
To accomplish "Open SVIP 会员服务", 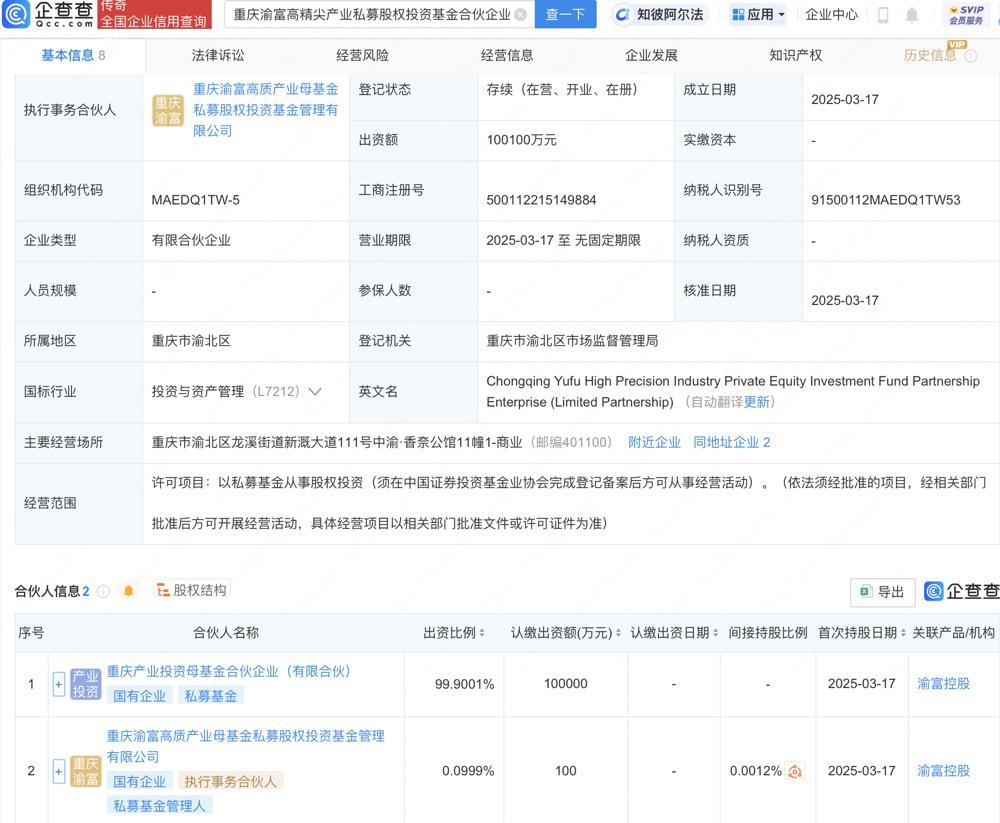I will click(966, 15).
